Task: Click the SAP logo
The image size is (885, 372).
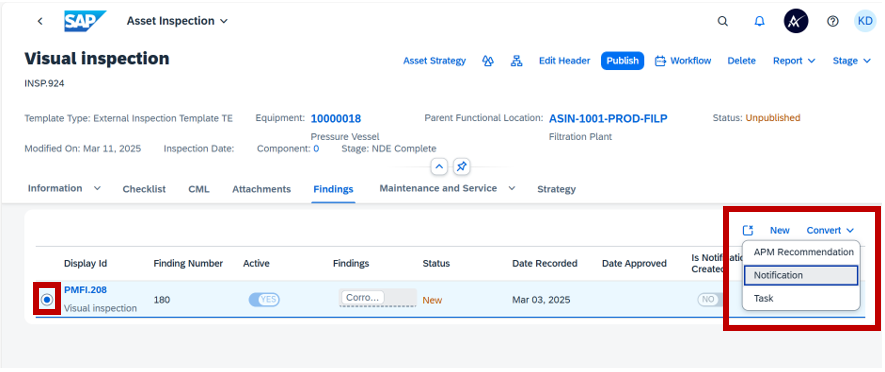Action: point(85,21)
